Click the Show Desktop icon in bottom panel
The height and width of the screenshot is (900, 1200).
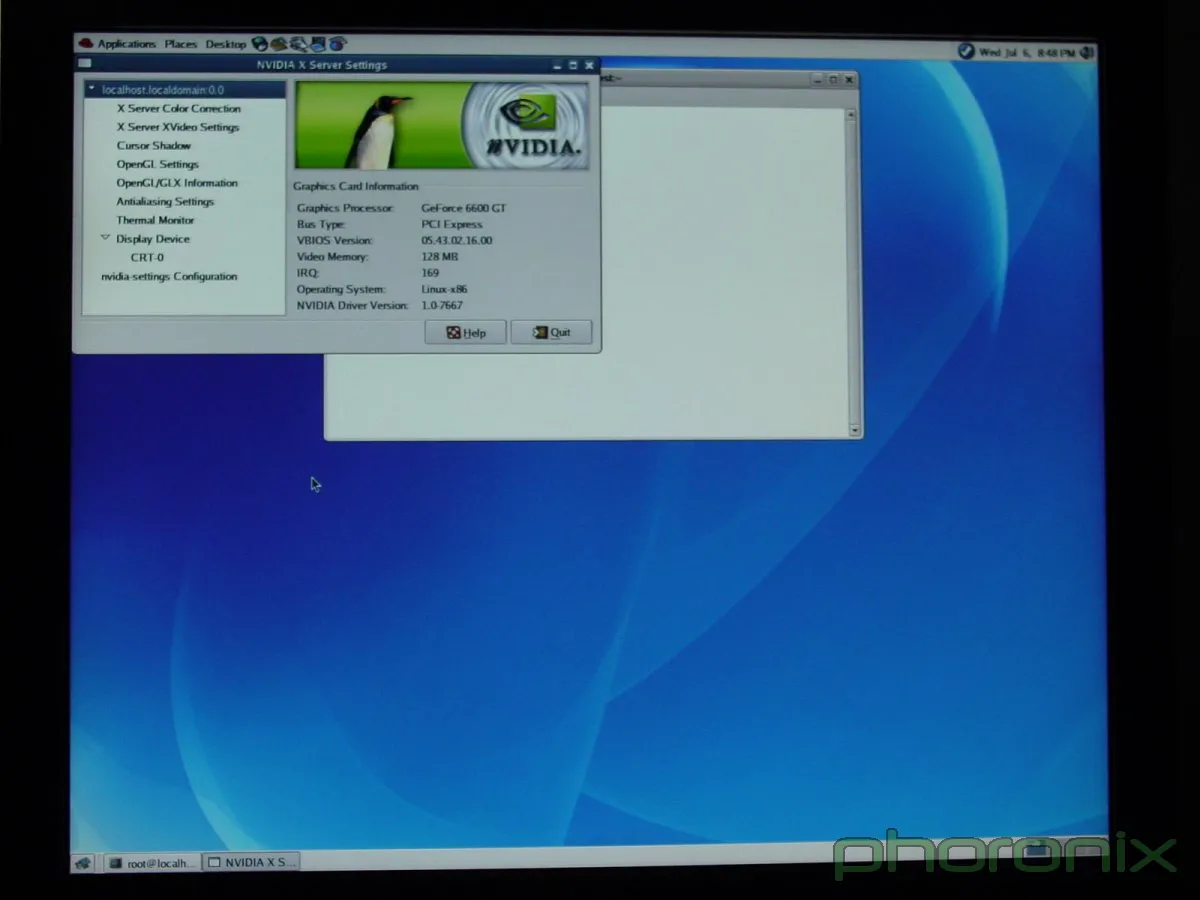point(83,863)
